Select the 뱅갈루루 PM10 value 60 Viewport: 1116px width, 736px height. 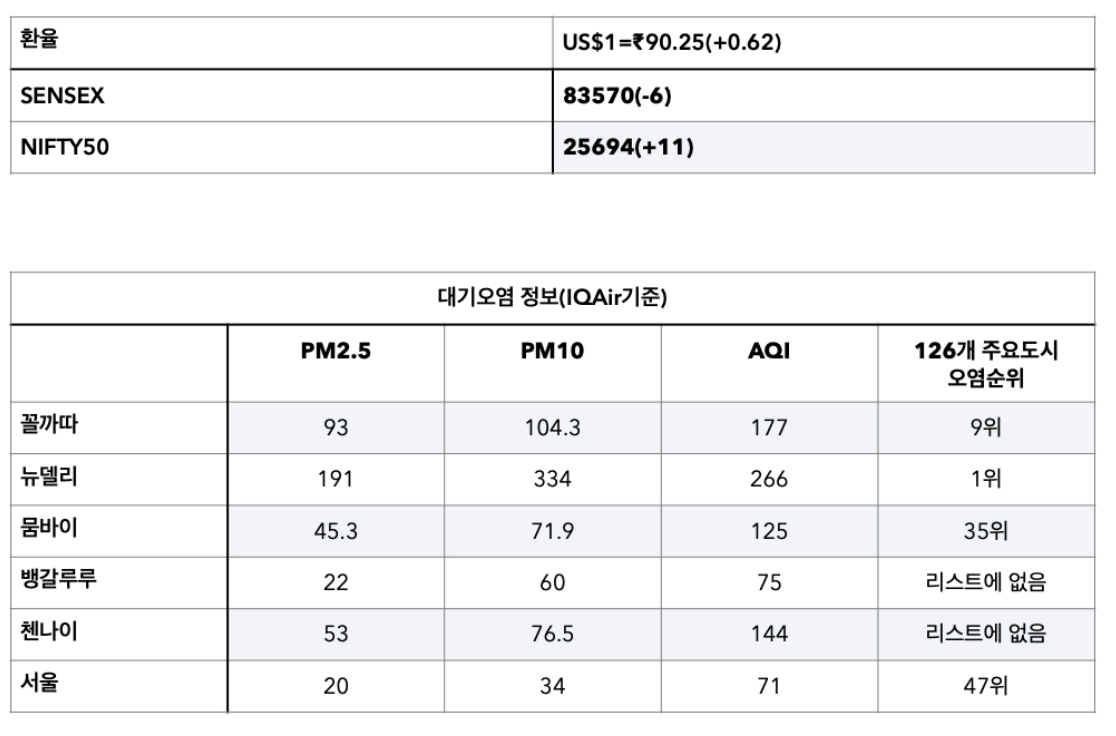552,583
